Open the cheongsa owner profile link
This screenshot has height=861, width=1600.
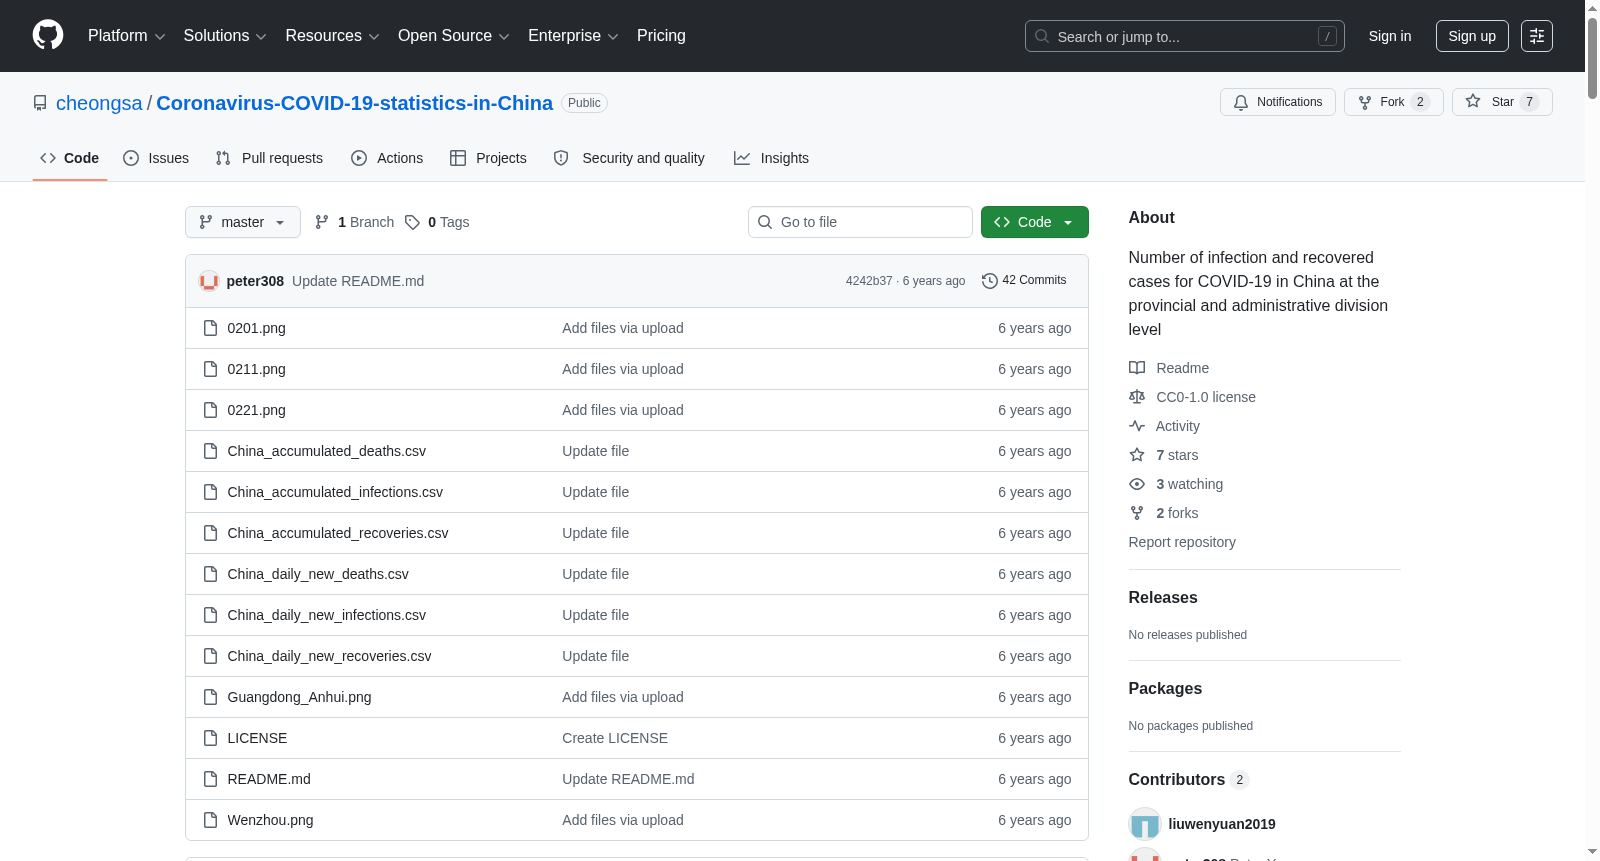99,103
